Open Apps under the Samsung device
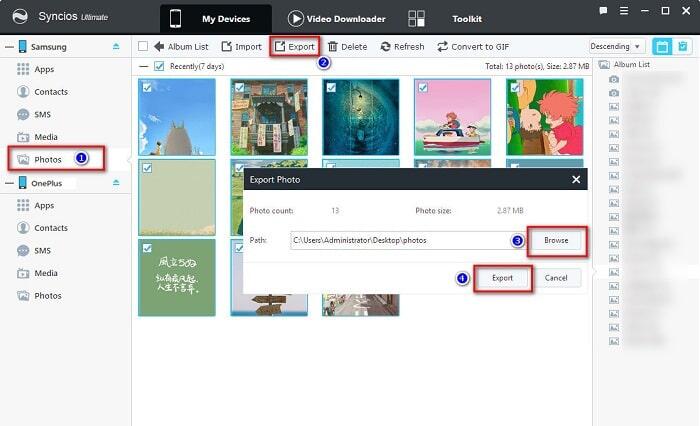 pos(44,69)
